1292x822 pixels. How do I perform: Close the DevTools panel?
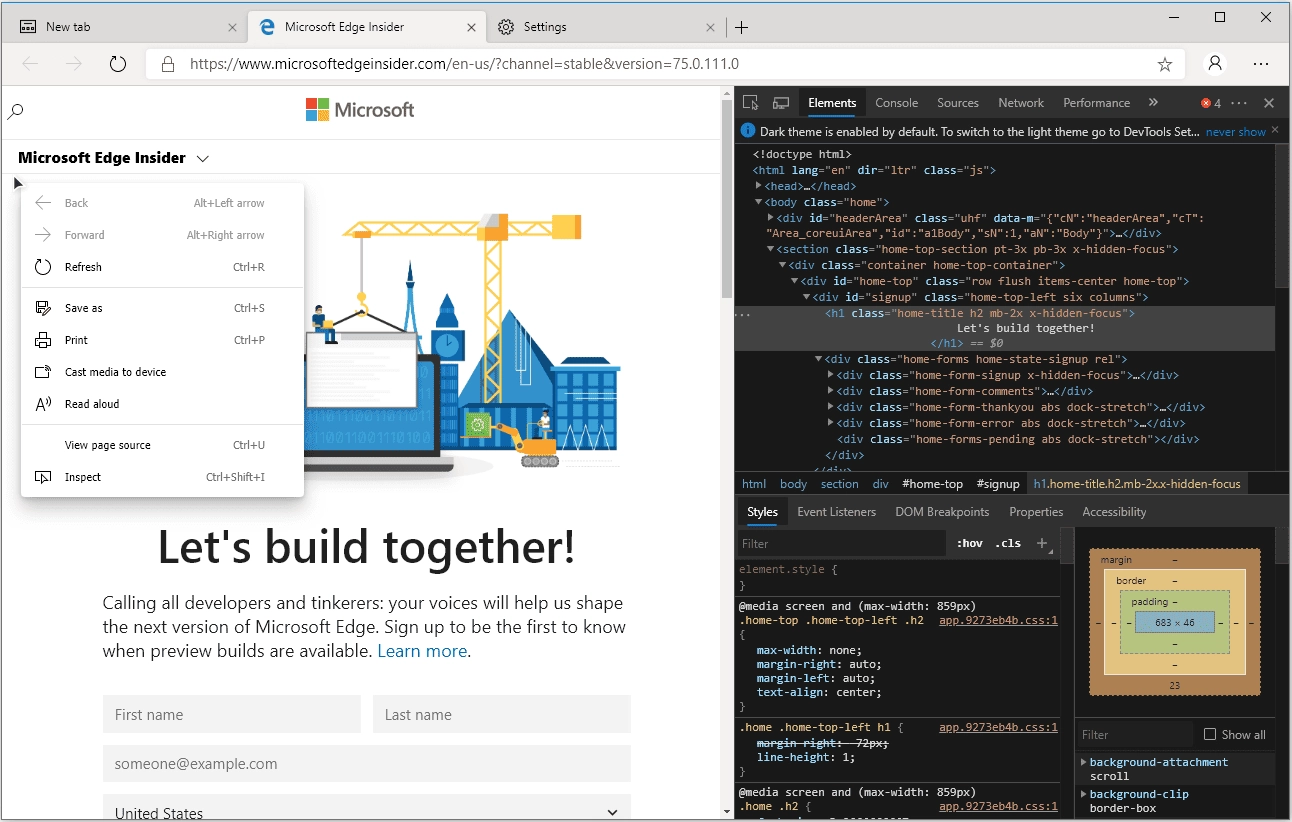click(x=1269, y=103)
